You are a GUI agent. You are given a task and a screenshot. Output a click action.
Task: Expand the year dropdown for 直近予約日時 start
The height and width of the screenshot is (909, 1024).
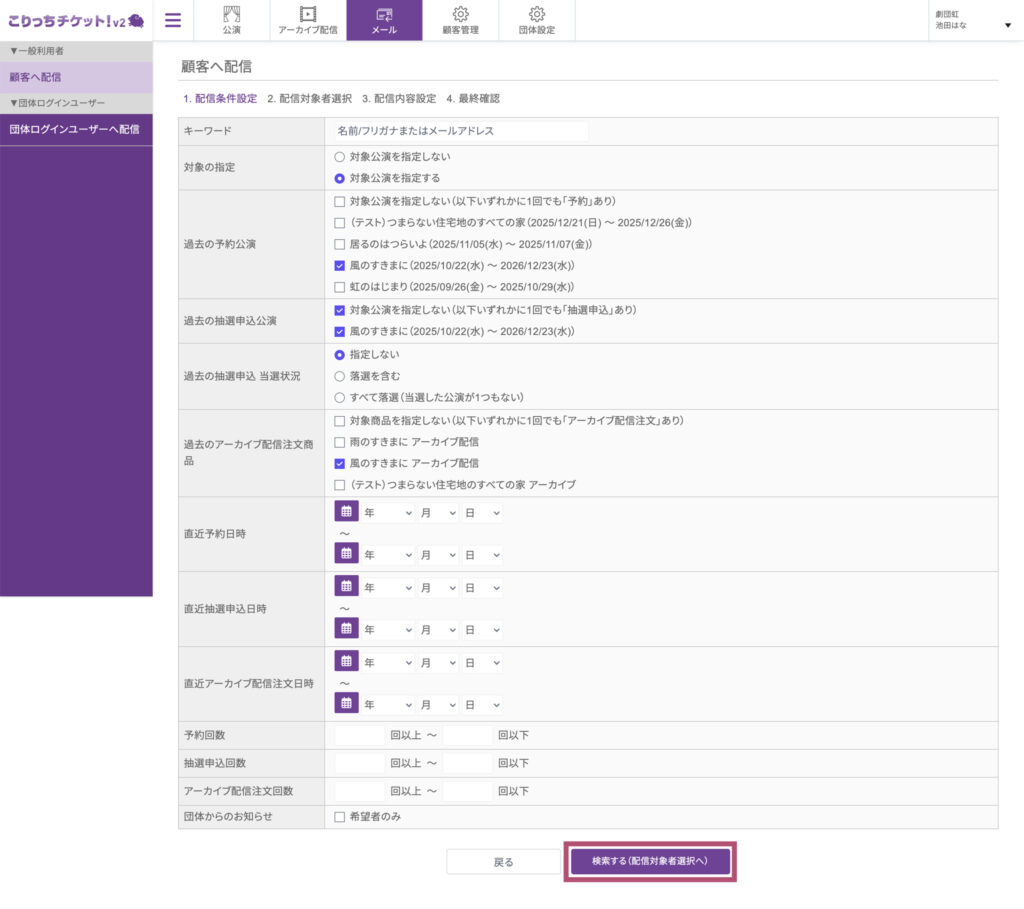388,513
